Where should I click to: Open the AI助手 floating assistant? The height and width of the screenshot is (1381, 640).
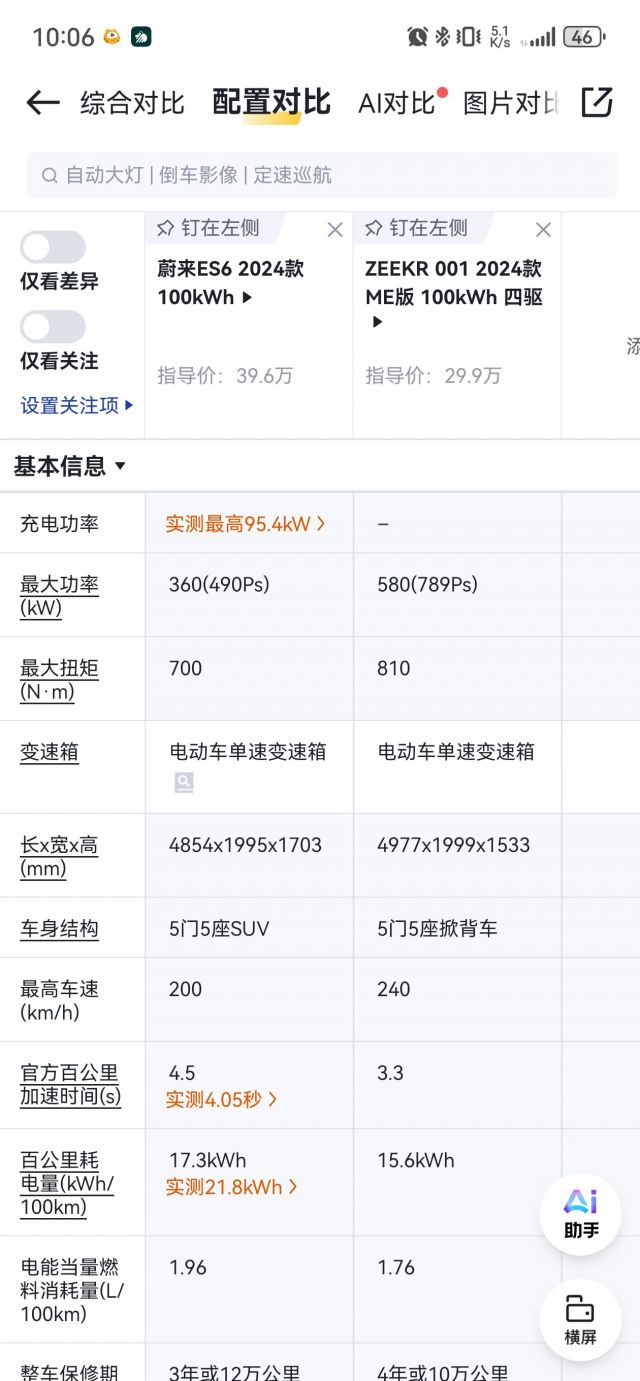coord(580,1213)
